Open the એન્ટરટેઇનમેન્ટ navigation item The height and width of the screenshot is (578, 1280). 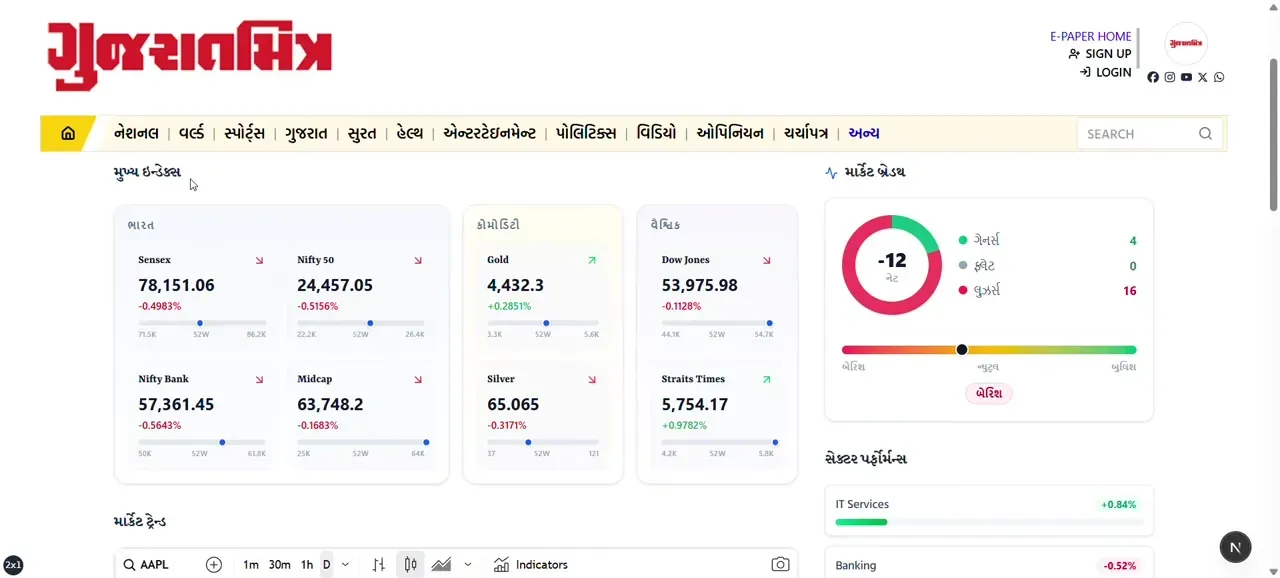point(489,133)
